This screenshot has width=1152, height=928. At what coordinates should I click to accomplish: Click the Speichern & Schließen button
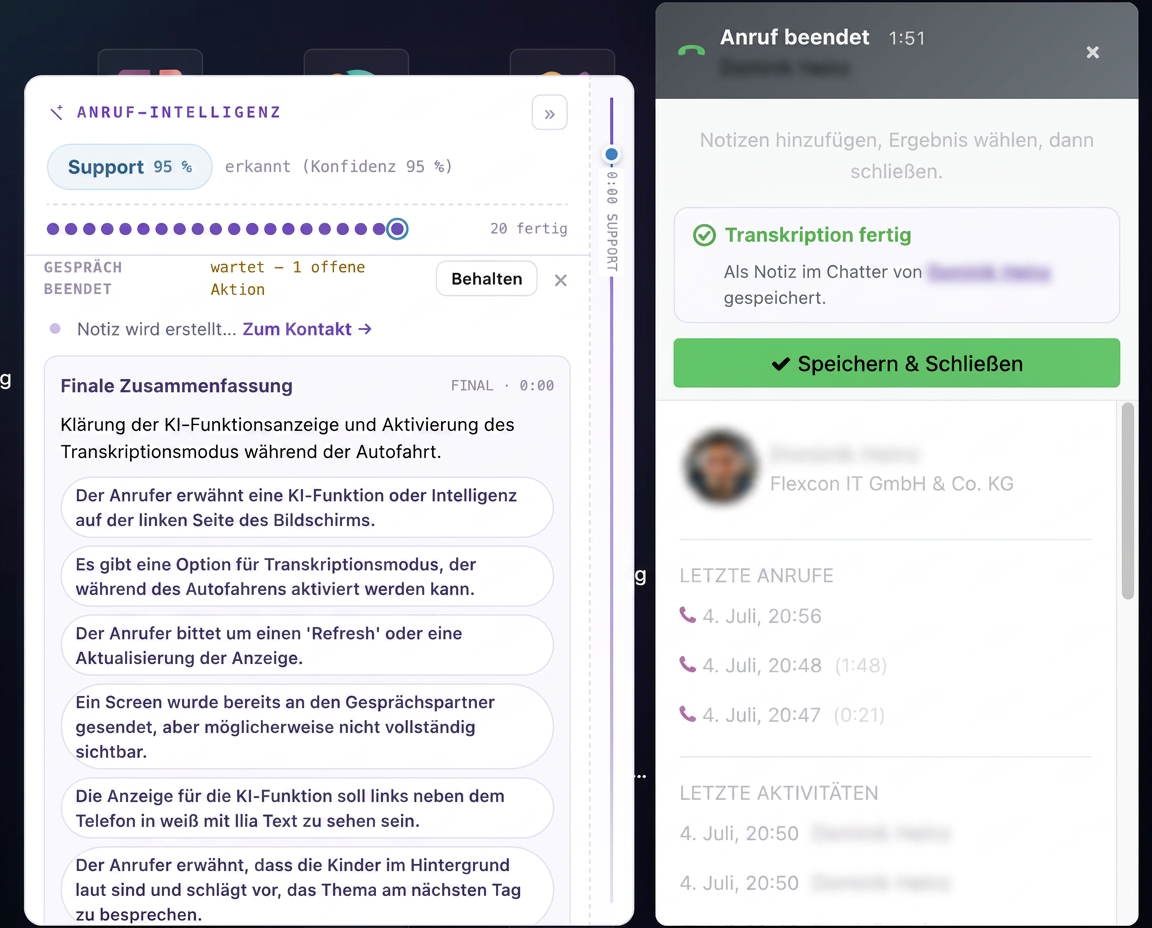(x=896, y=363)
